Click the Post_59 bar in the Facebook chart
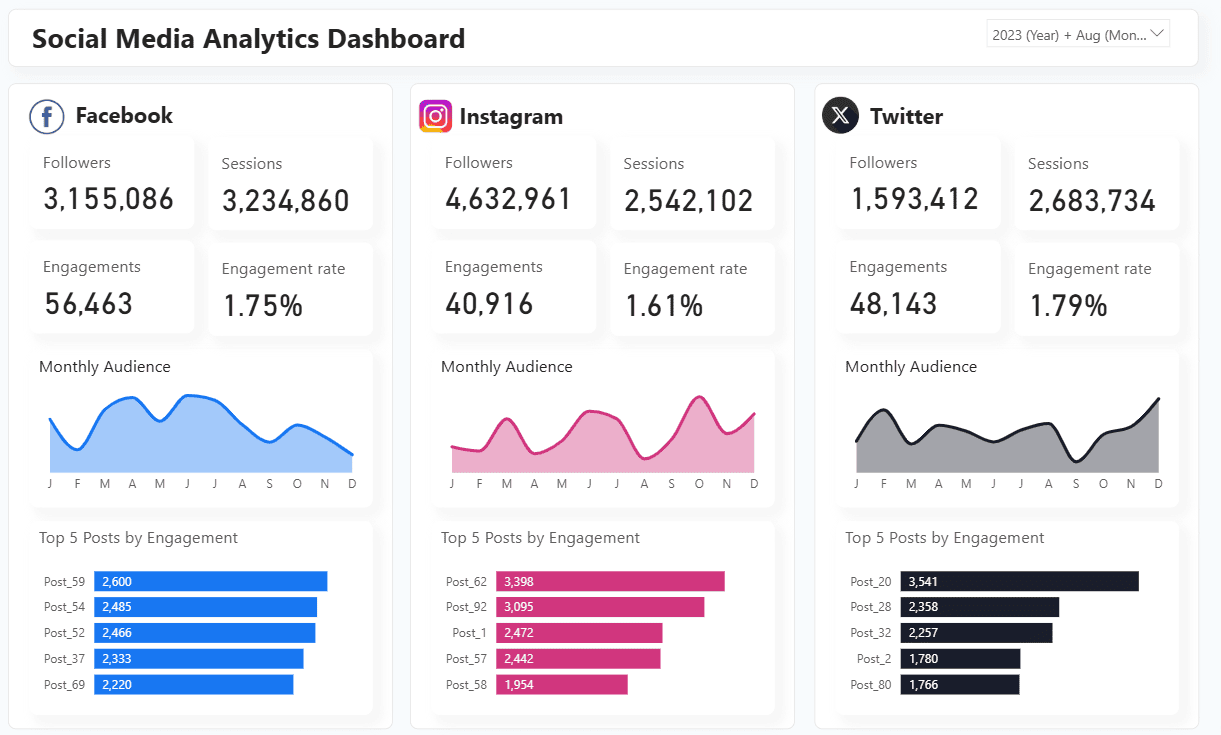 211,581
